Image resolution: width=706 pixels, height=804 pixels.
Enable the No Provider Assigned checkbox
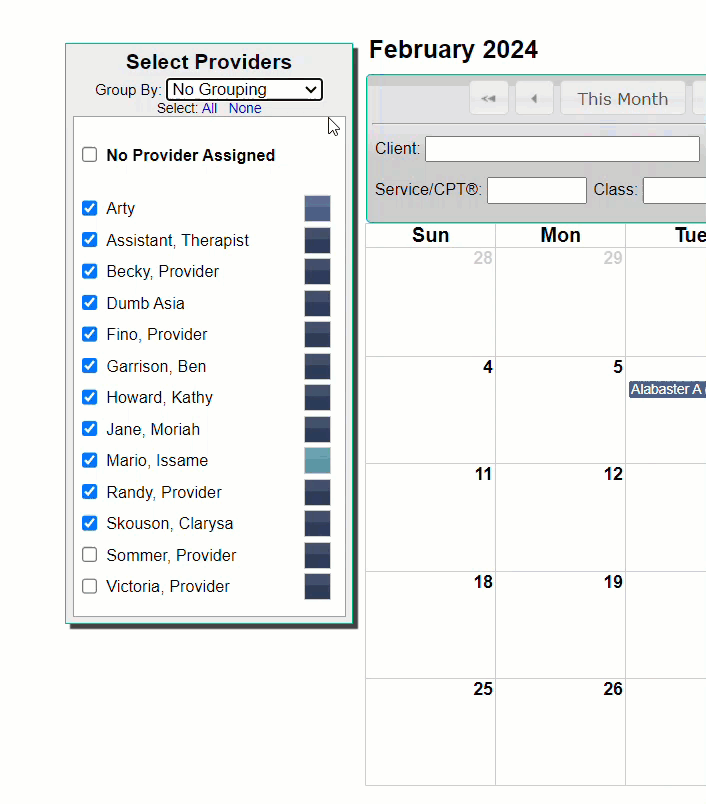click(90, 155)
